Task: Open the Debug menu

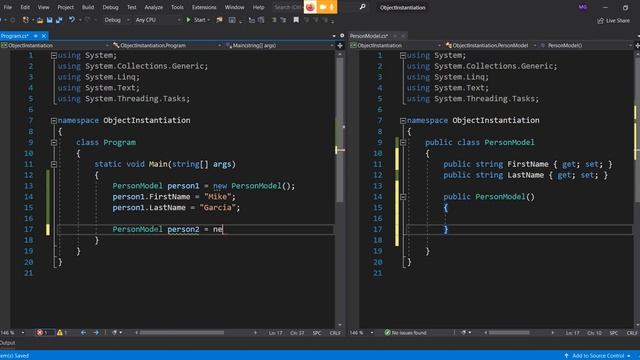Action: pos(110,7)
